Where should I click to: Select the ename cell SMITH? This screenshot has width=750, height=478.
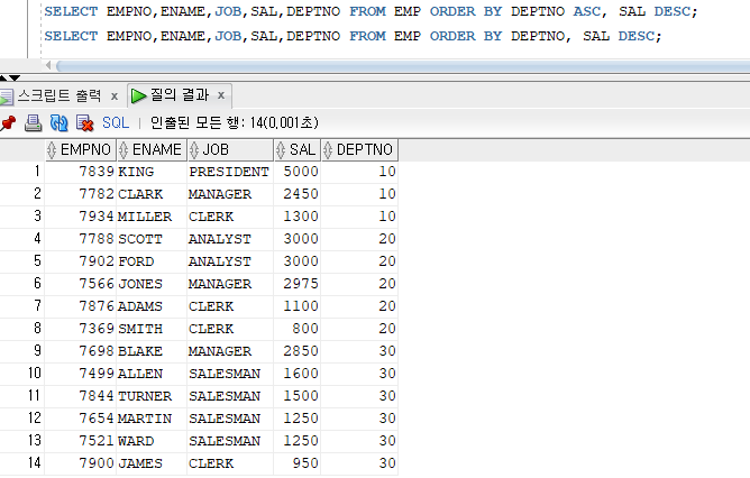coord(151,329)
